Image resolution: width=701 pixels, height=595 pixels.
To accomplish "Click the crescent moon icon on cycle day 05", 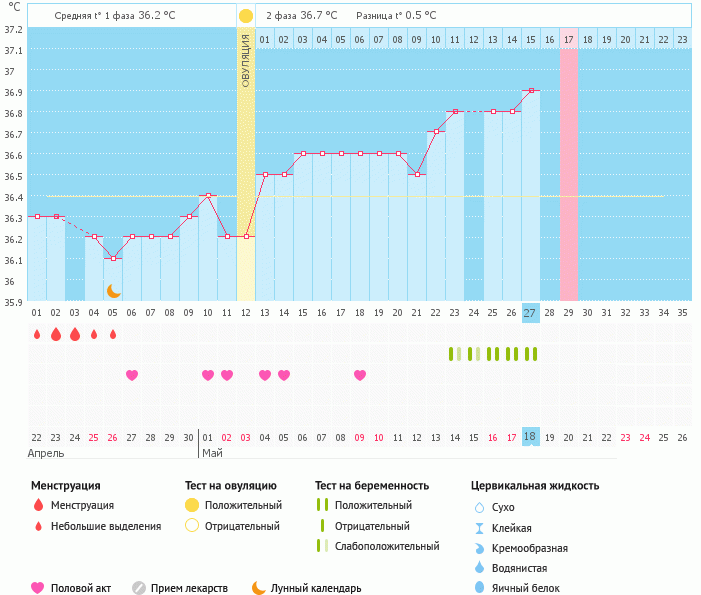I will [114, 290].
